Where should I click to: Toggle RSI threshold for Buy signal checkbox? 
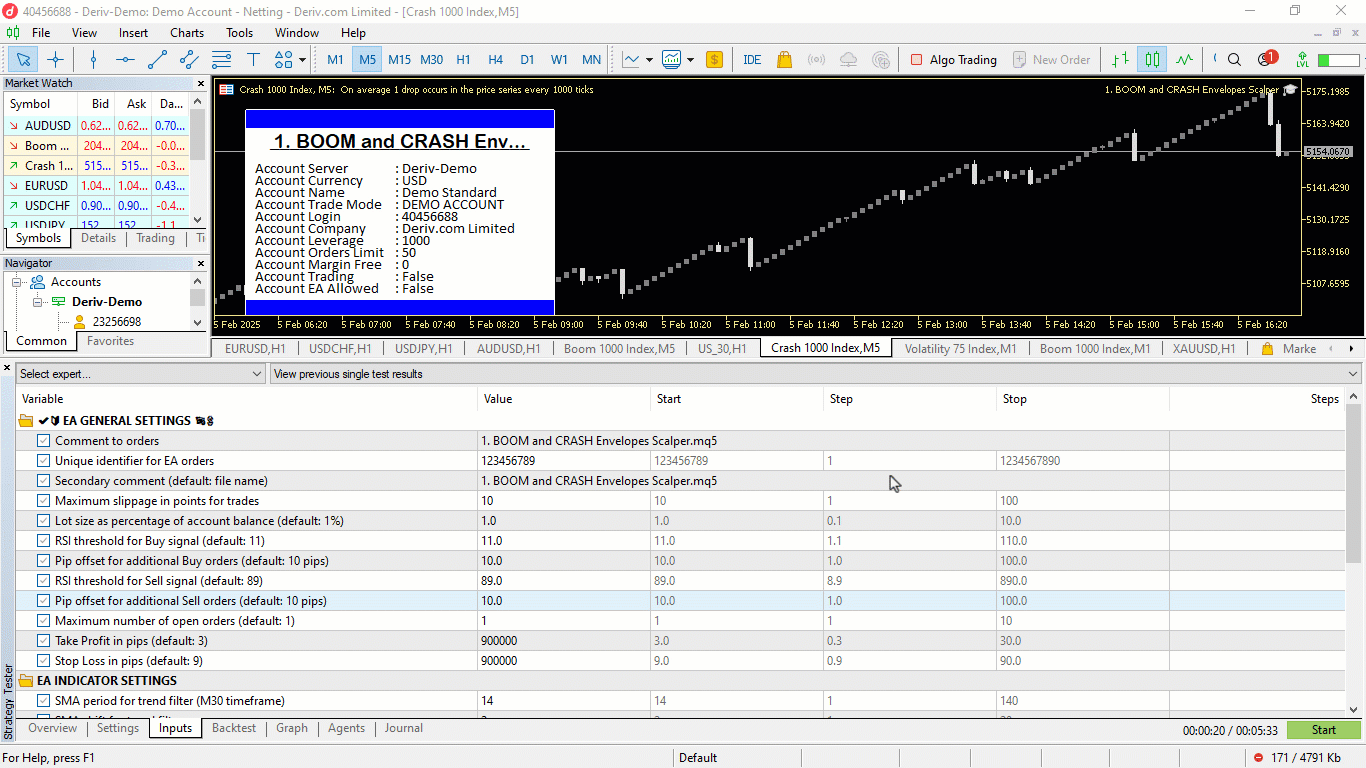(x=43, y=541)
